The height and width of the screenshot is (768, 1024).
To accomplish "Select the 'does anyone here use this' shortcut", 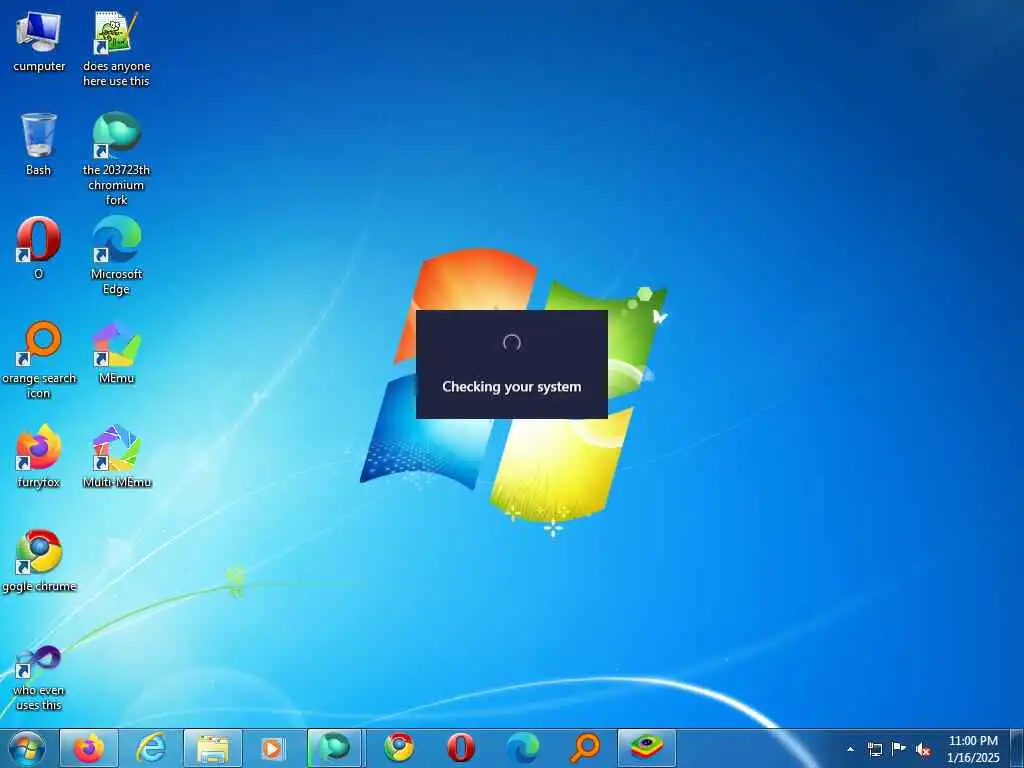I will pos(116,49).
